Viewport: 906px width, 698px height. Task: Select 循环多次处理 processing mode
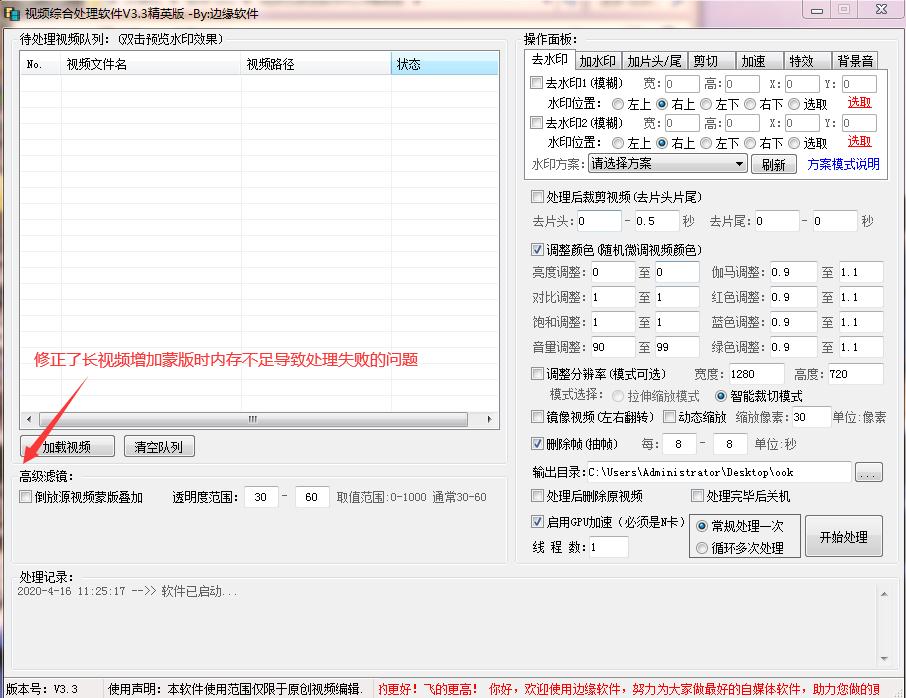[x=703, y=548]
